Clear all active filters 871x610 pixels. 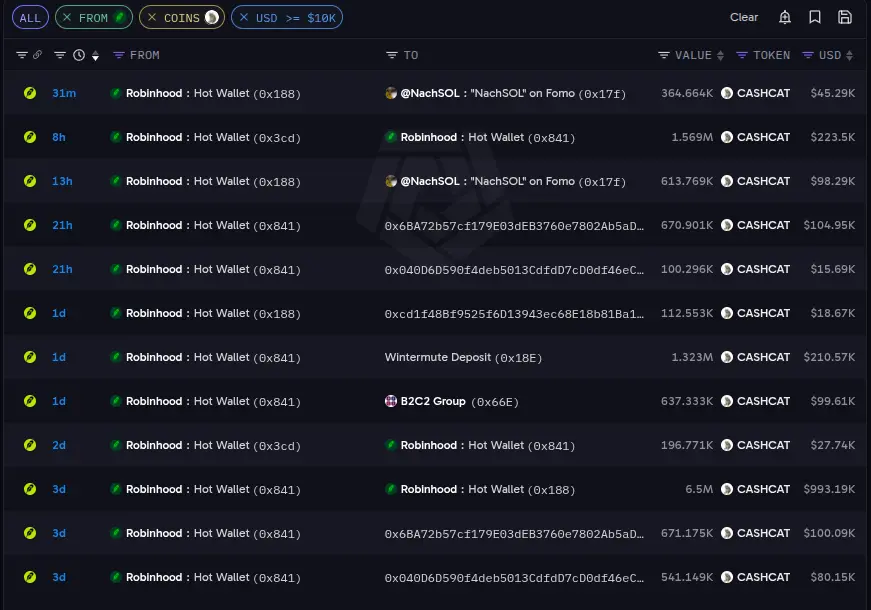coord(744,17)
